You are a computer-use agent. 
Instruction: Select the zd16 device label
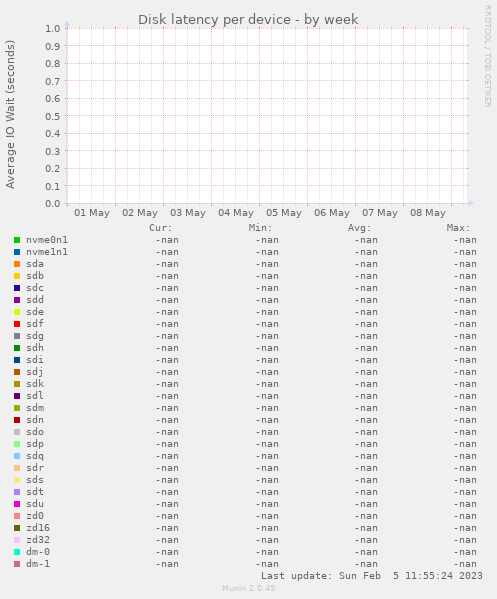tap(38, 528)
